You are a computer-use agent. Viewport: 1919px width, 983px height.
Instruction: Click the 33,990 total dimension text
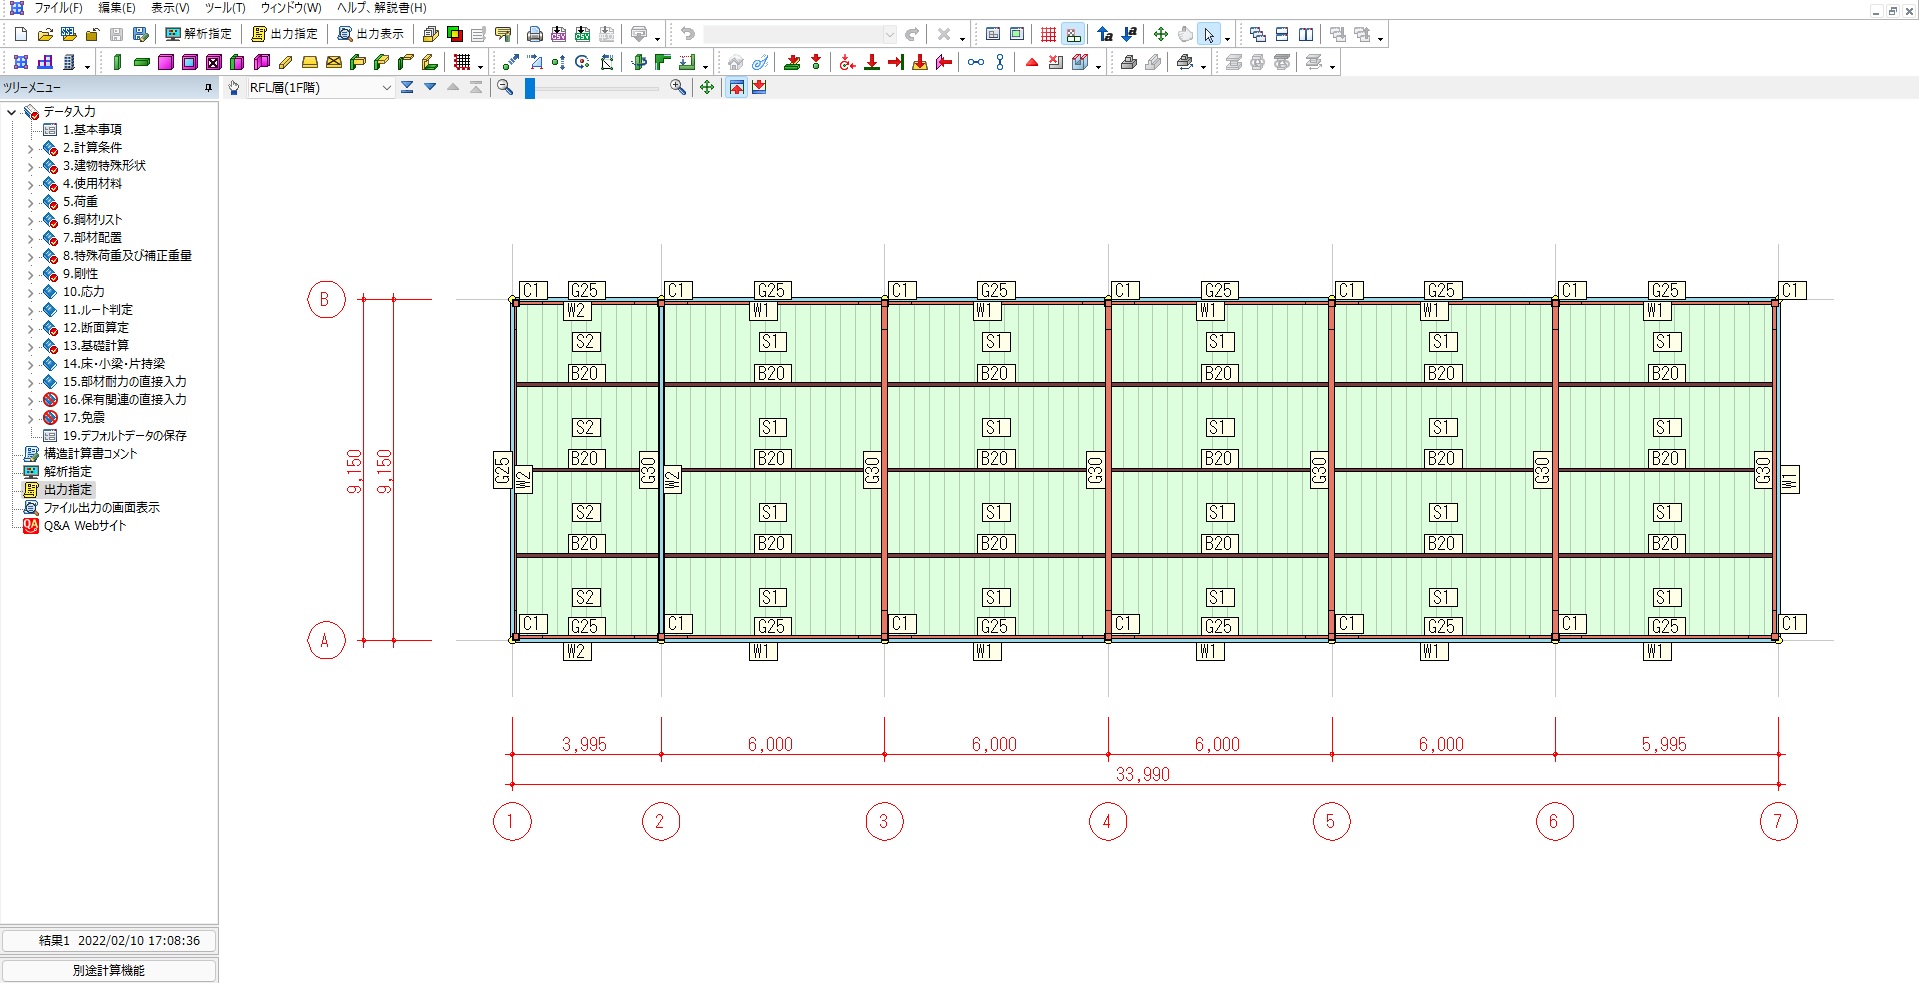1143,774
